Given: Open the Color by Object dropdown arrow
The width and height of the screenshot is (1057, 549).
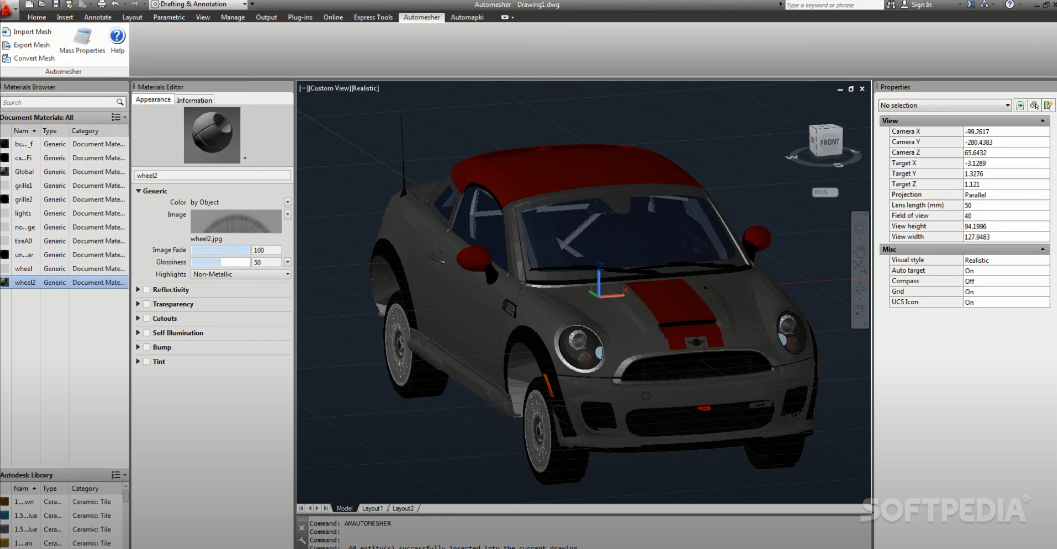Looking at the screenshot, I should (287, 202).
